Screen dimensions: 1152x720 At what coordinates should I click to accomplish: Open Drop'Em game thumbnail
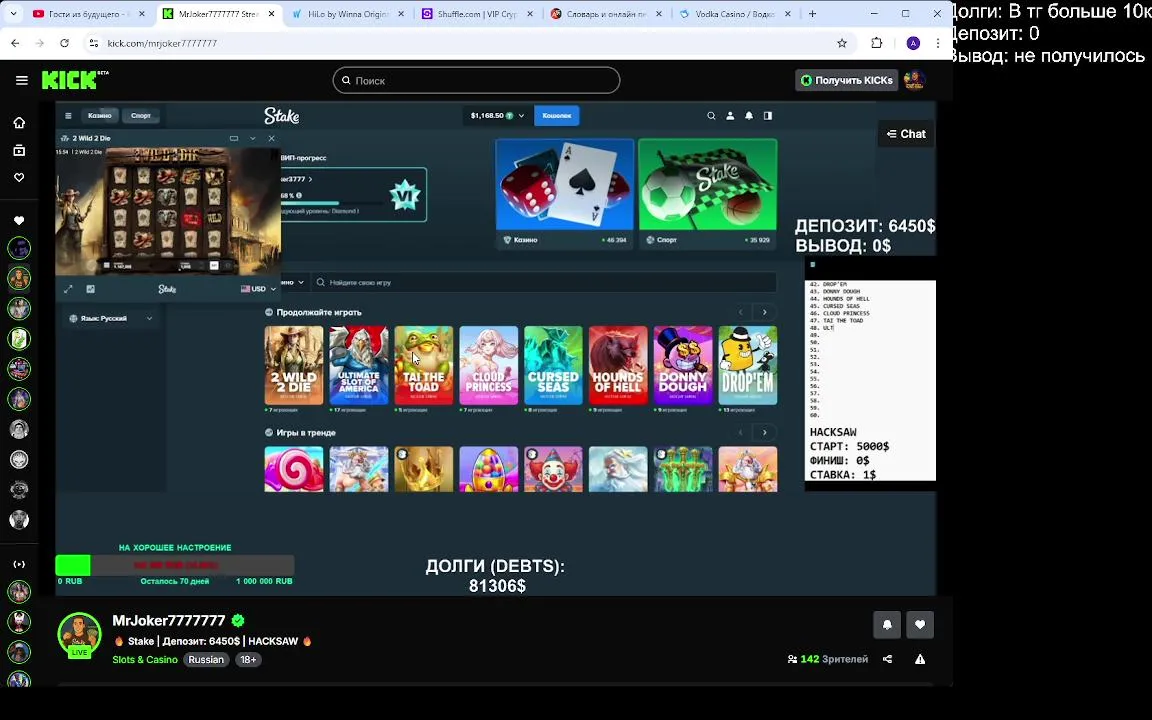click(x=748, y=365)
